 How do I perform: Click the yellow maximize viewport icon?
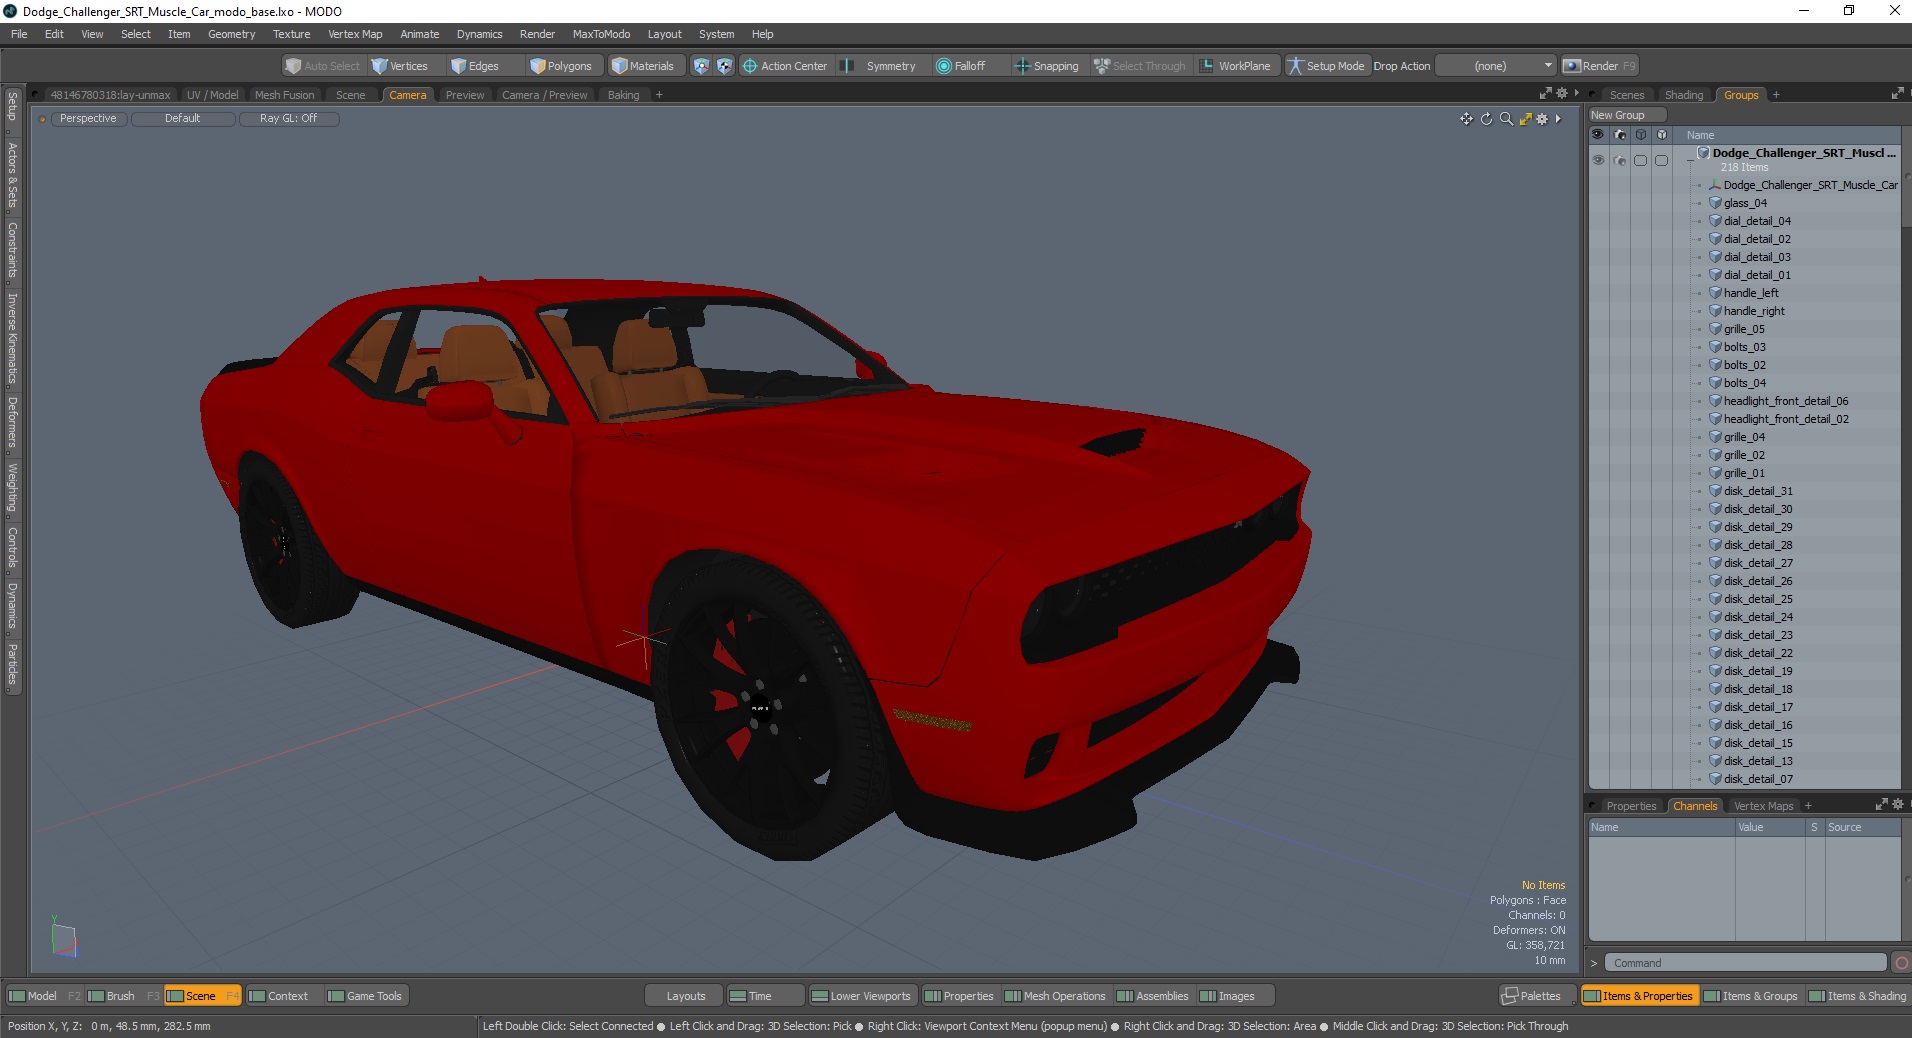1525,119
